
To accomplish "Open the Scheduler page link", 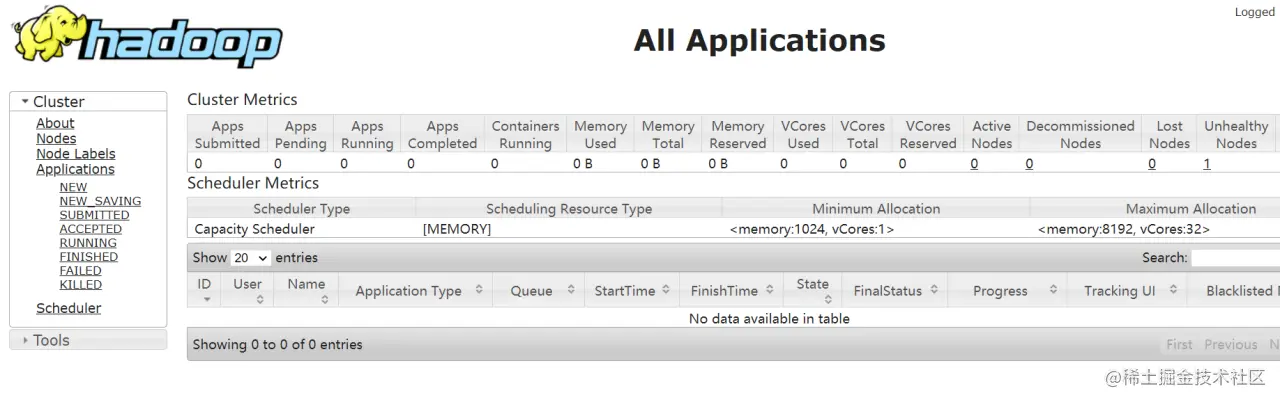I will click(x=68, y=308).
